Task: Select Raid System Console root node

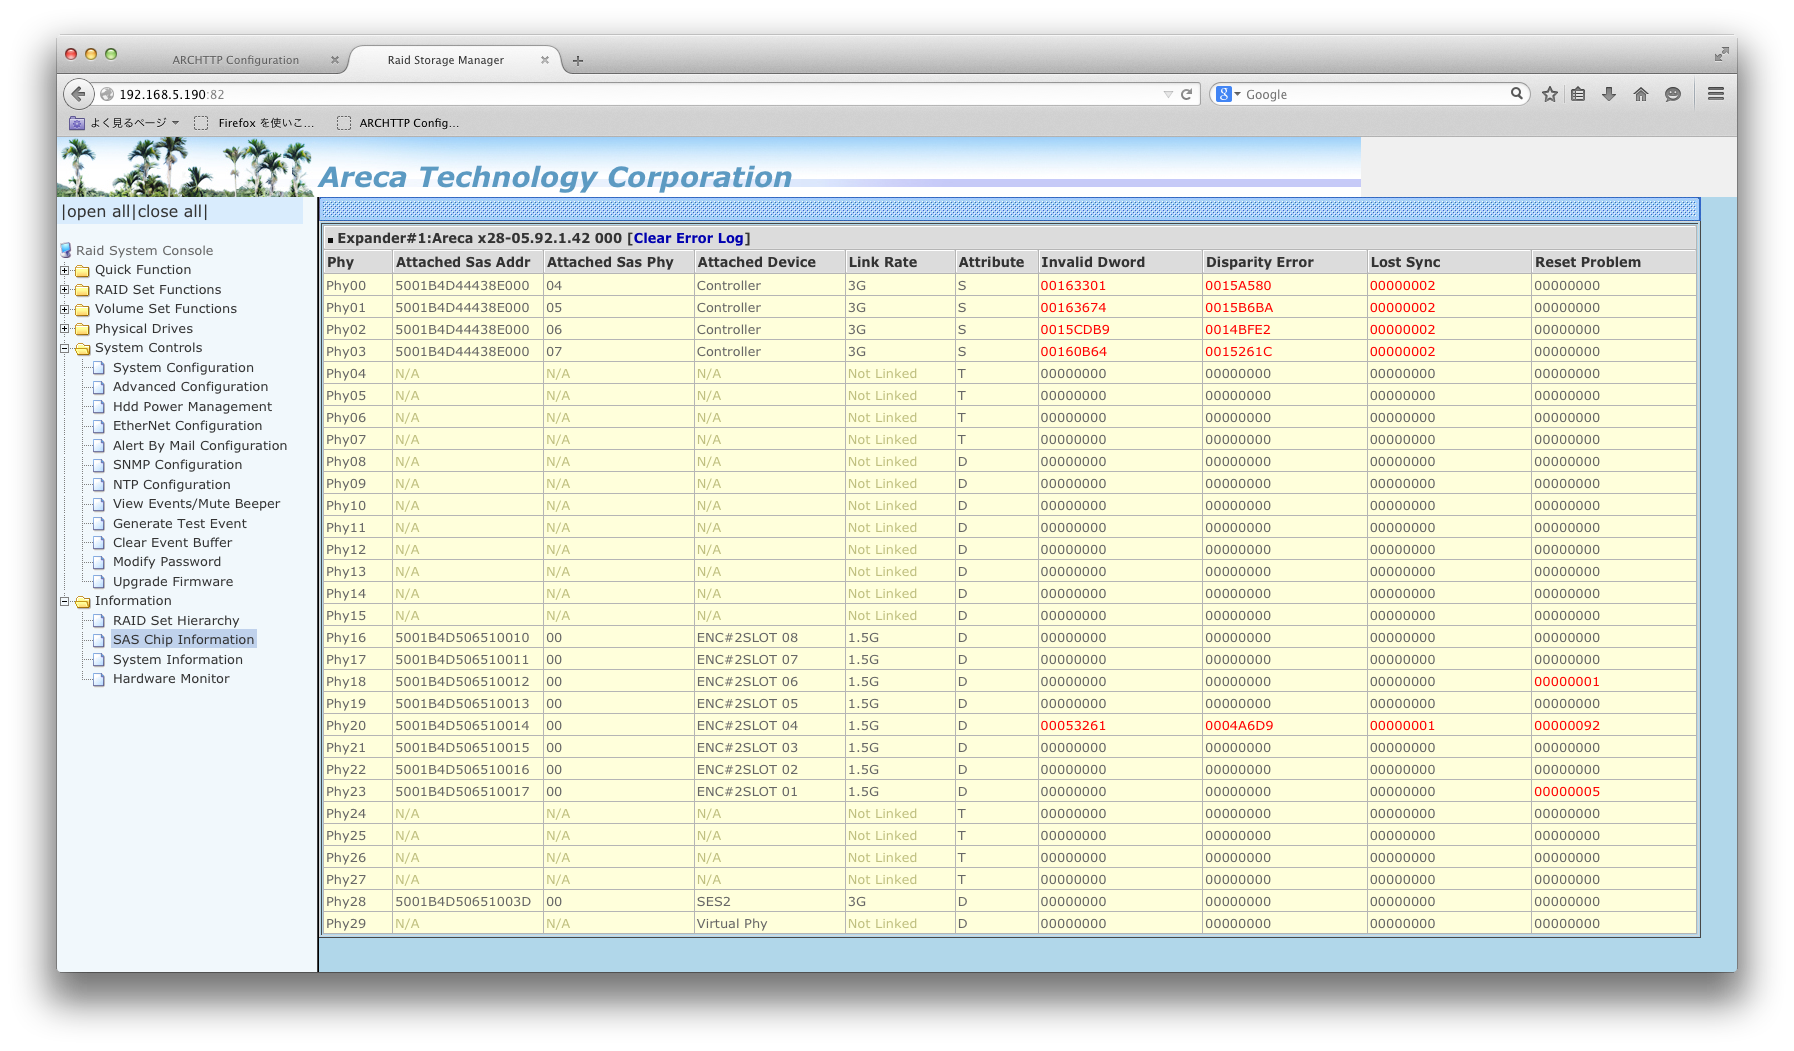Action: [144, 250]
